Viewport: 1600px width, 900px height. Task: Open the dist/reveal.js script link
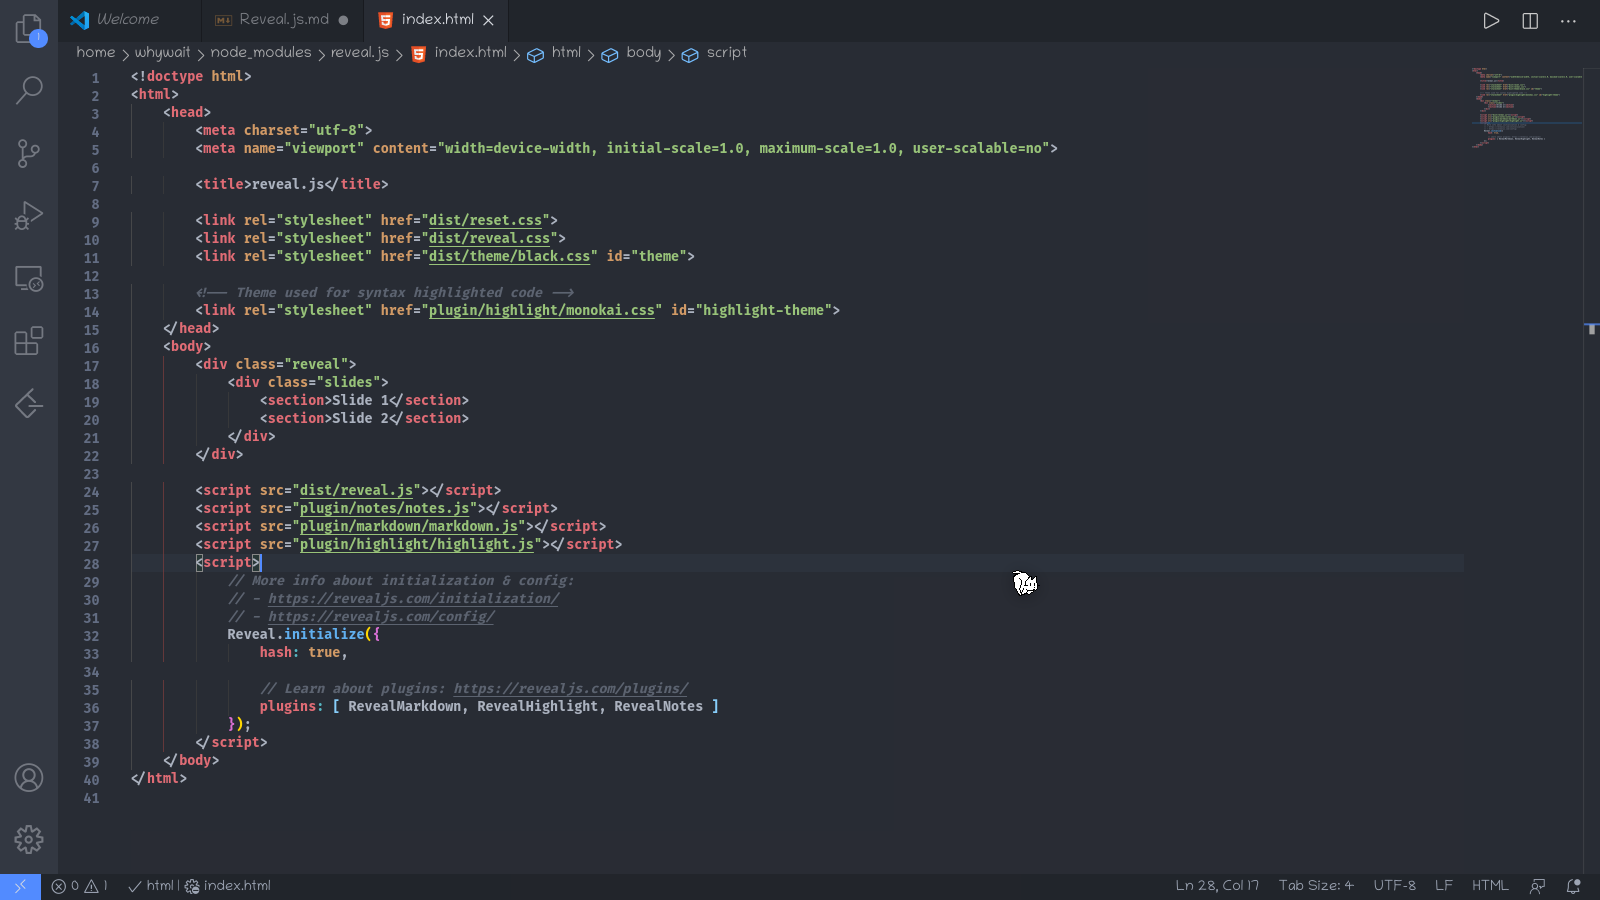click(356, 490)
